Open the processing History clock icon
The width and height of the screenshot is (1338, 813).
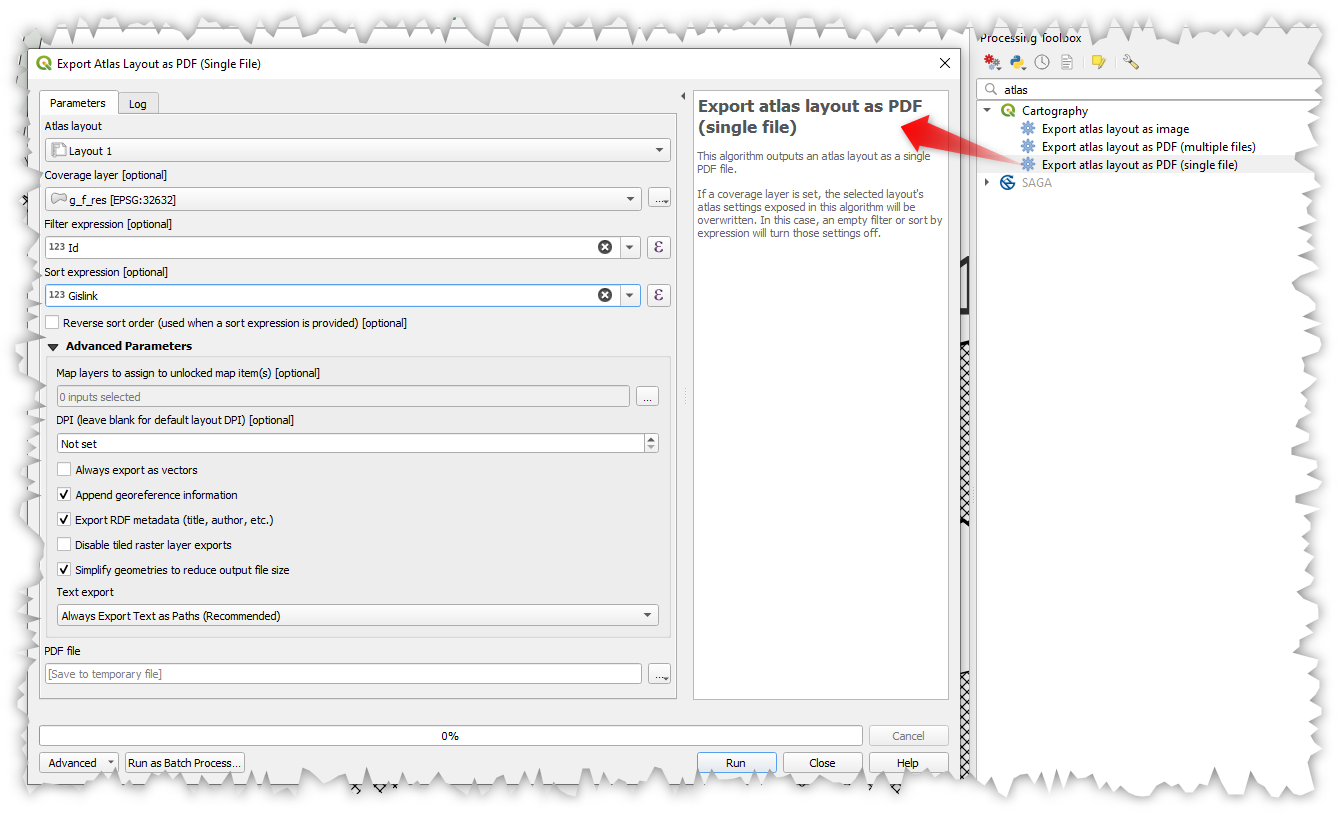coord(1042,62)
